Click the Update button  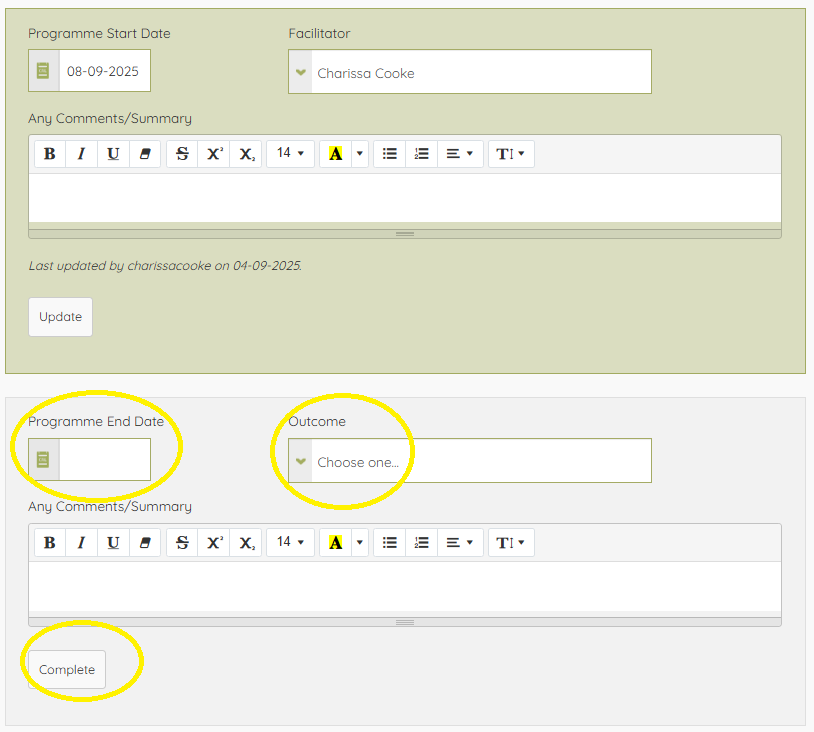click(60, 317)
